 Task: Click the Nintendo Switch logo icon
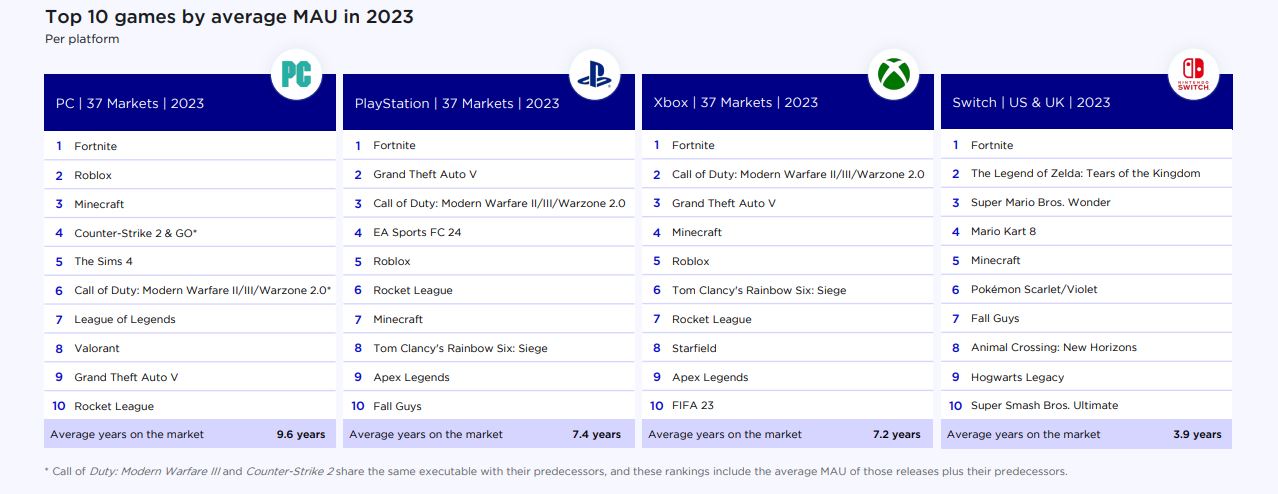point(1193,74)
